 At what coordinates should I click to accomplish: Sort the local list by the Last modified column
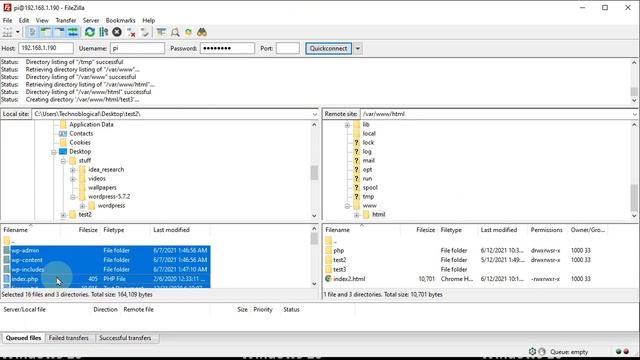pos(171,230)
